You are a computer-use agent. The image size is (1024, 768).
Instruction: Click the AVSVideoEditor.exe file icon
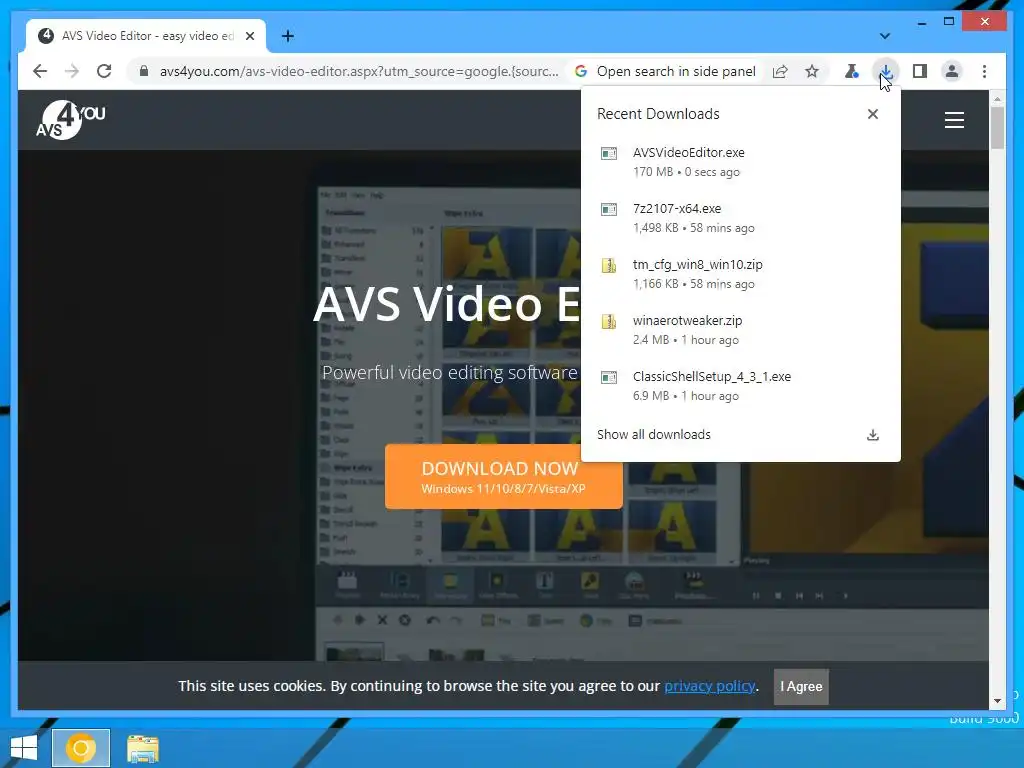tap(609, 153)
